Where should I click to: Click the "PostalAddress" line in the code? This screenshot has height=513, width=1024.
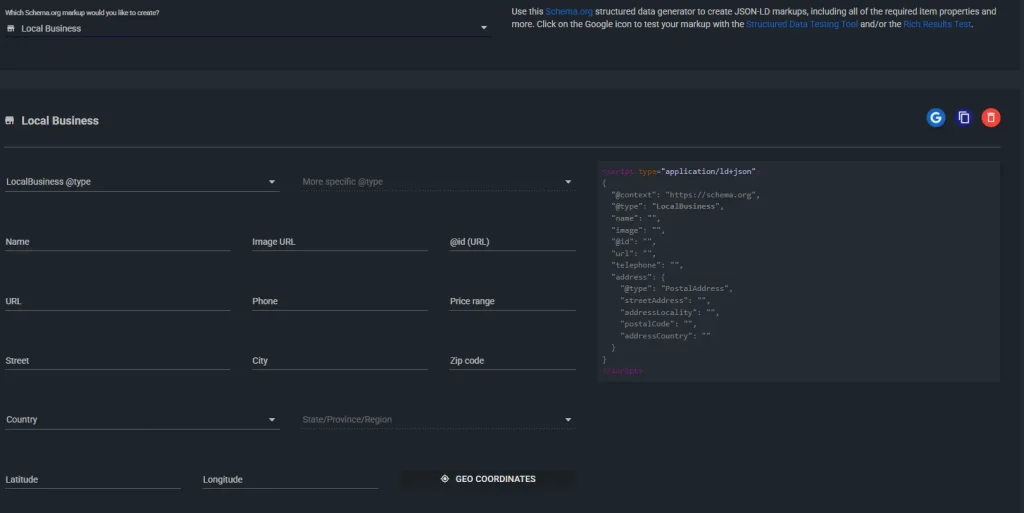point(677,288)
